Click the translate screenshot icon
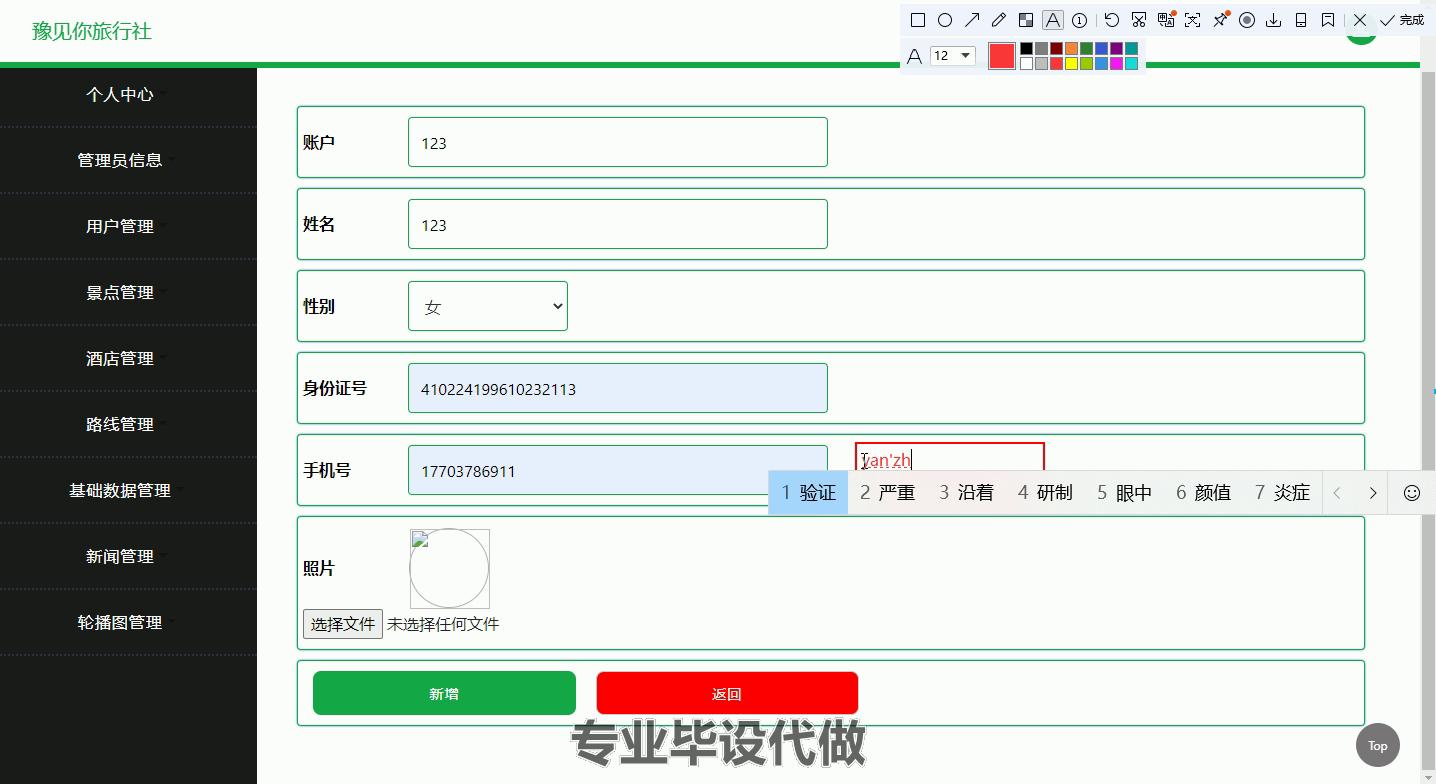This screenshot has height=784, width=1436. click(x=1166, y=20)
